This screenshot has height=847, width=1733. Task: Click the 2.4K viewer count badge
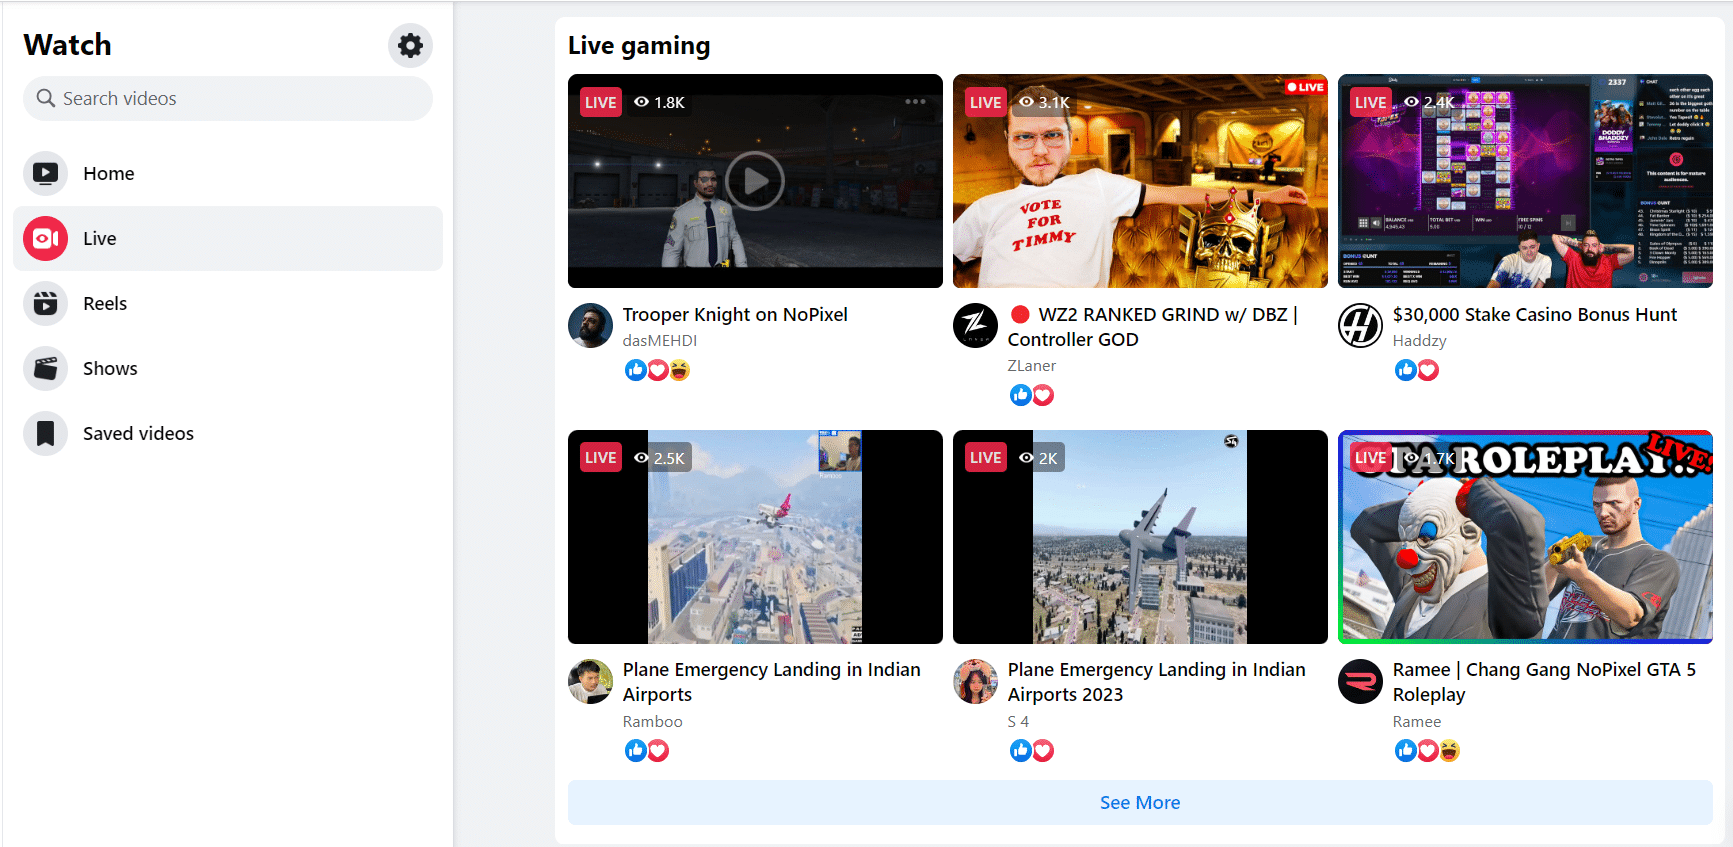(x=1430, y=102)
